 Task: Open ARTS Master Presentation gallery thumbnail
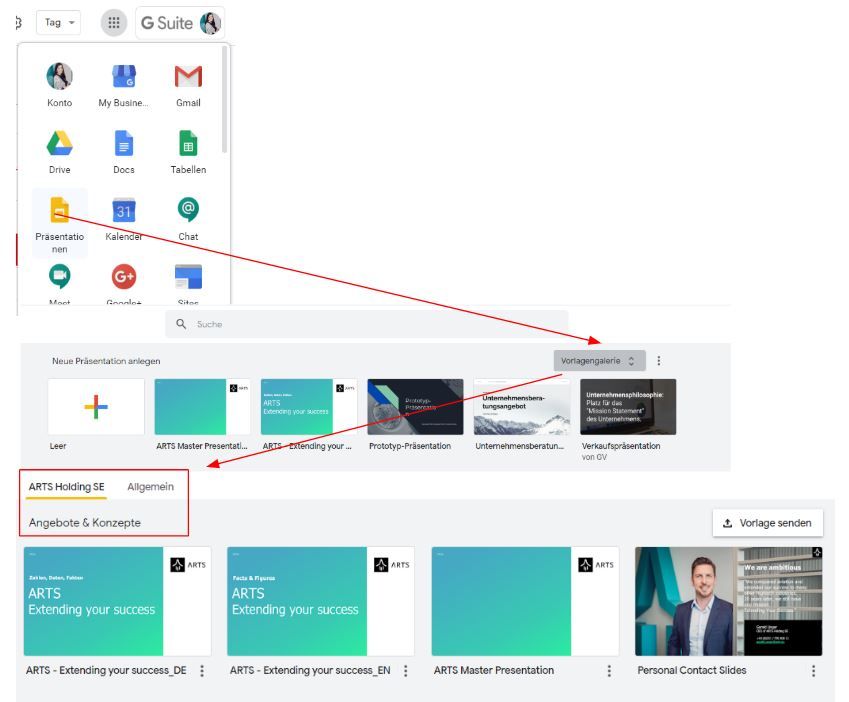click(x=525, y=601)
